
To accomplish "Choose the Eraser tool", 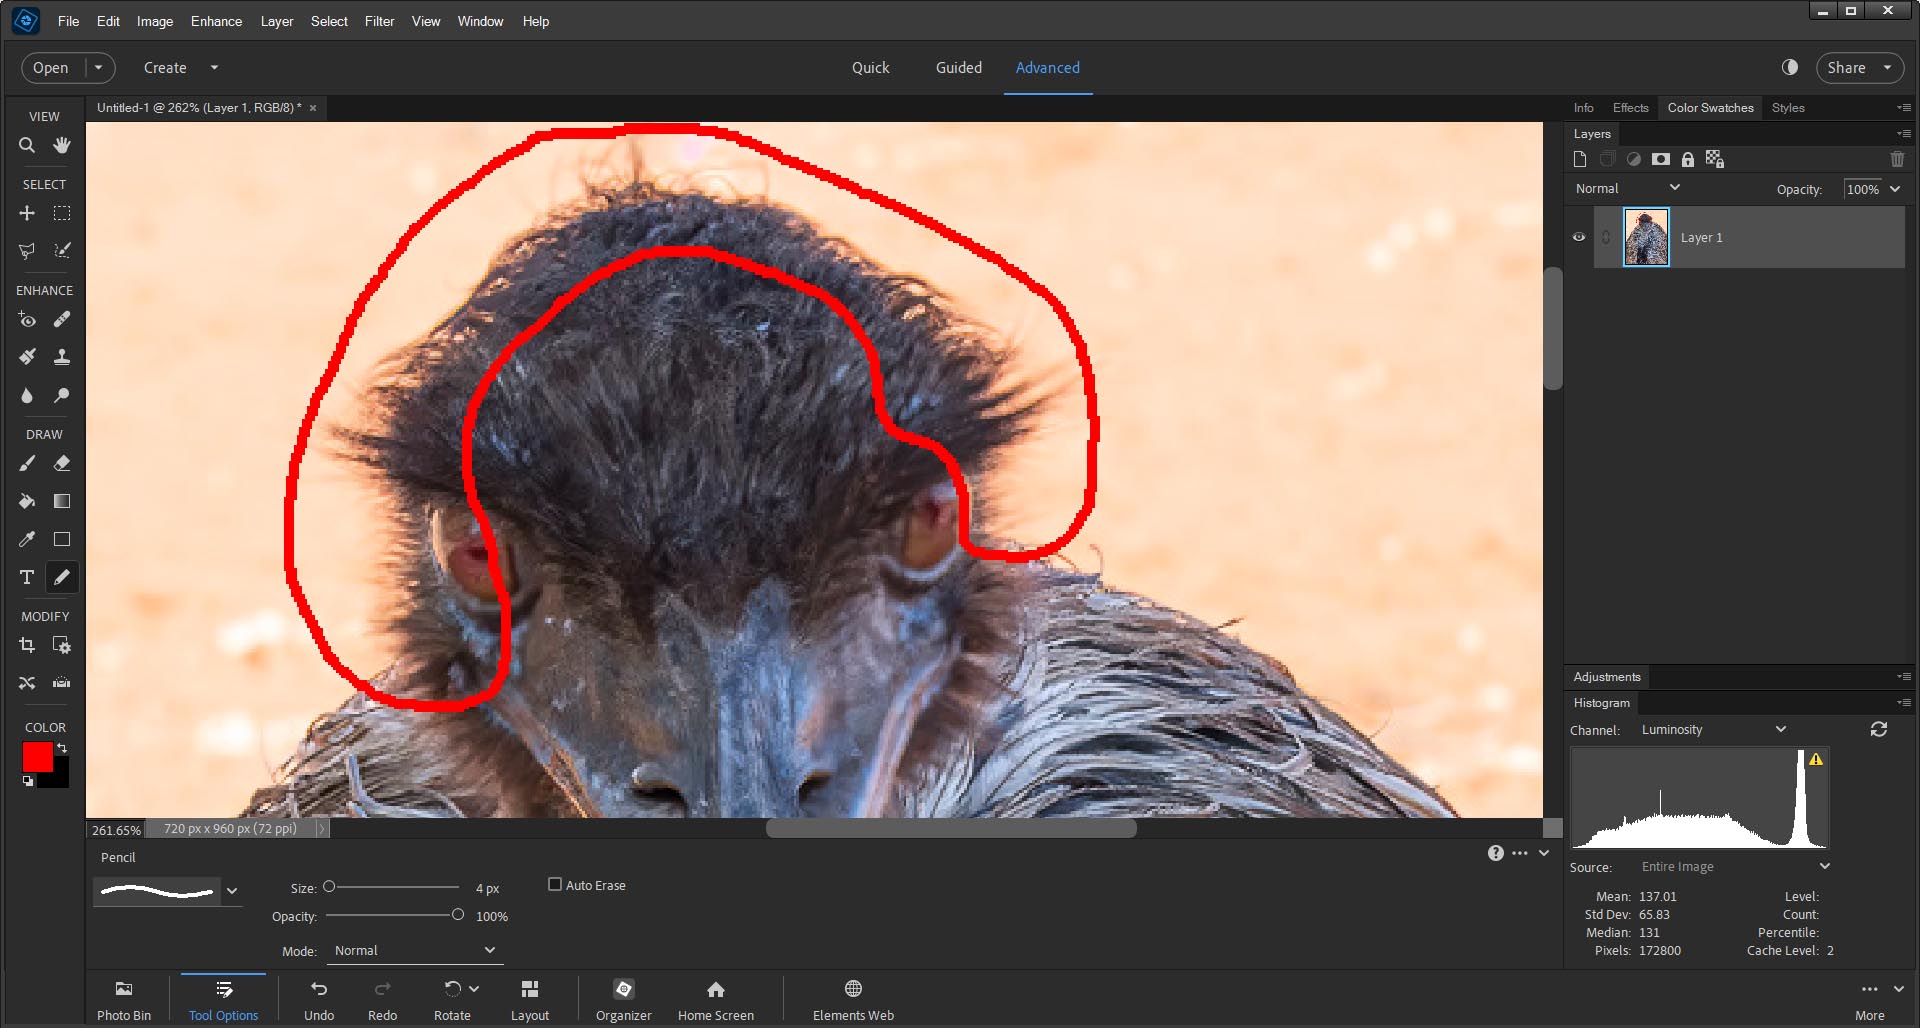I will 62,464.
